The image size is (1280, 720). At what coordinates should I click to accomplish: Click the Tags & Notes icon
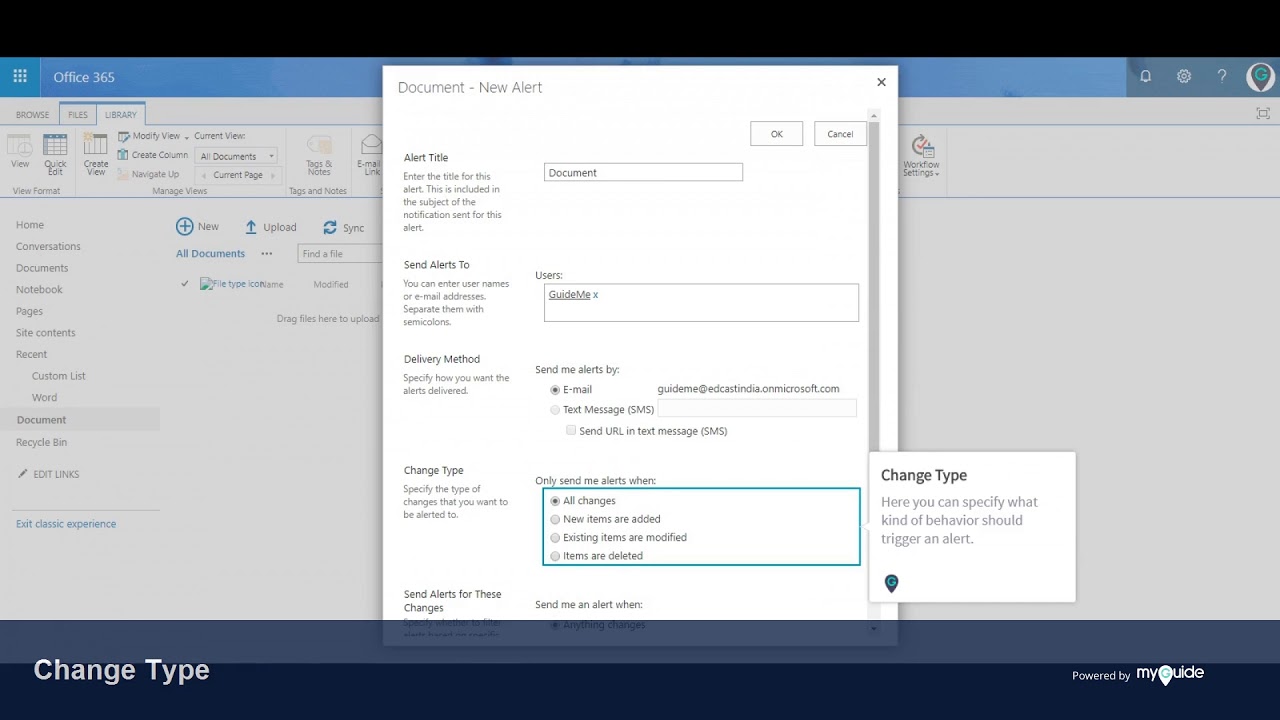pyautogui.click(x=319, y=145)
